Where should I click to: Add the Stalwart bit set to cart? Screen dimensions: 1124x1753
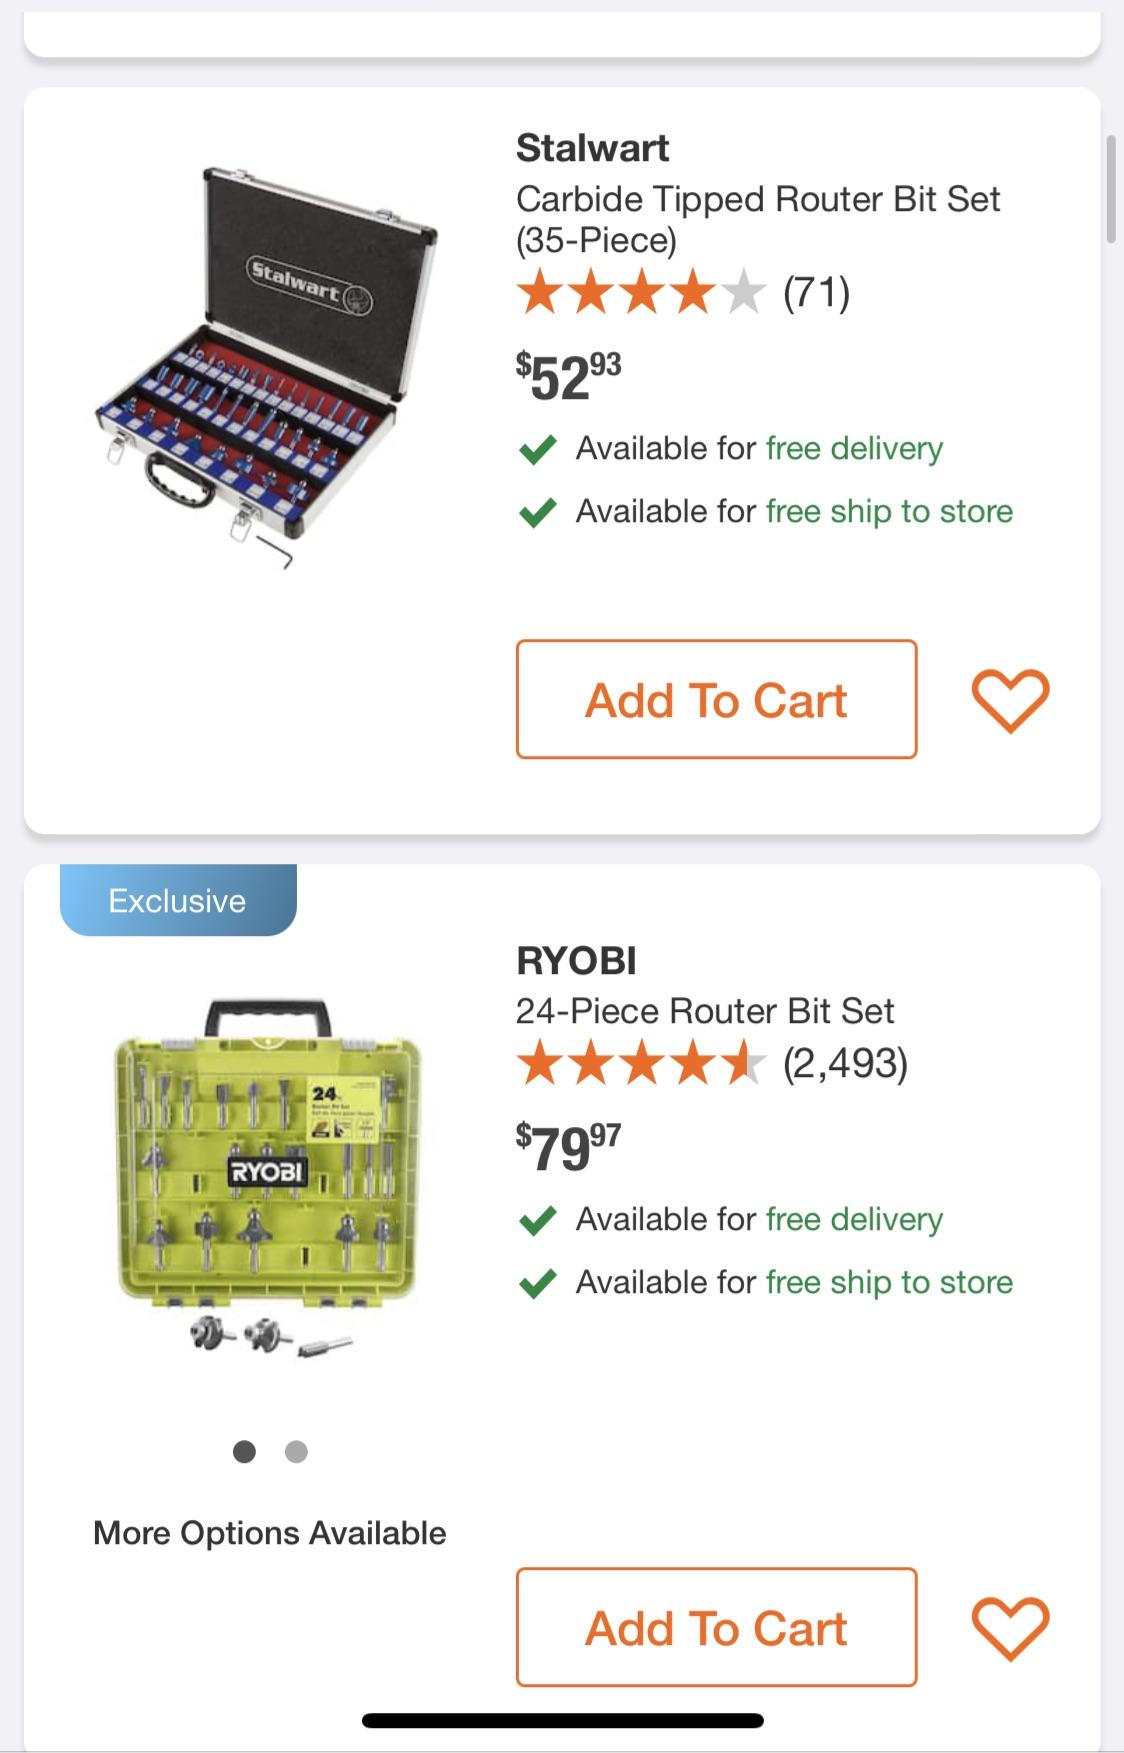716,698
